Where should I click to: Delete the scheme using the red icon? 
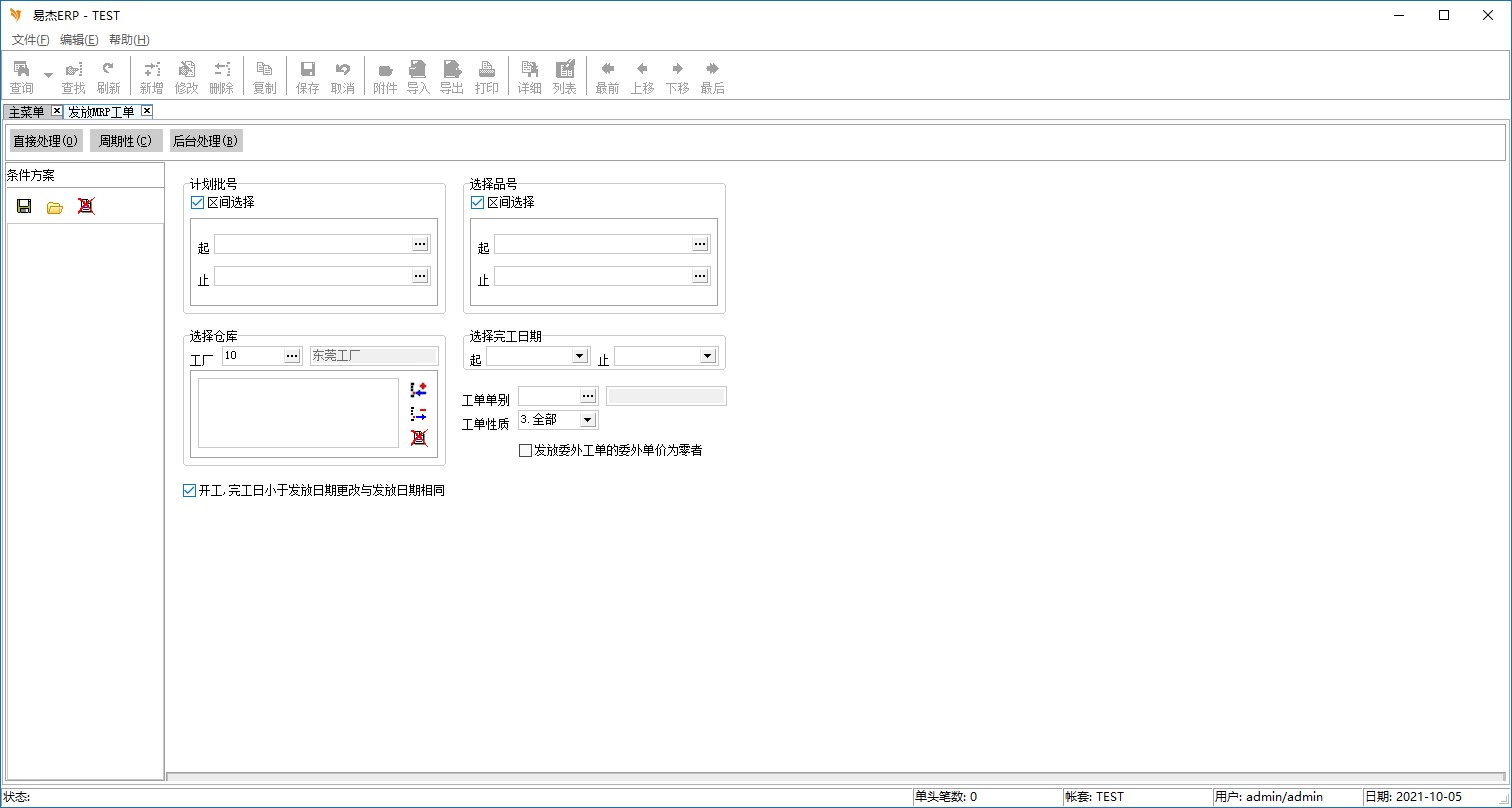click(x=86, y=206)
